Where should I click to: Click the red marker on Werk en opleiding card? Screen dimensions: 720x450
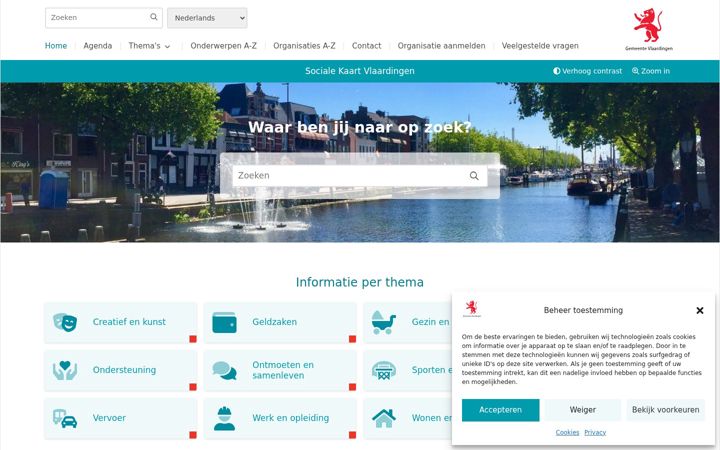352,435
